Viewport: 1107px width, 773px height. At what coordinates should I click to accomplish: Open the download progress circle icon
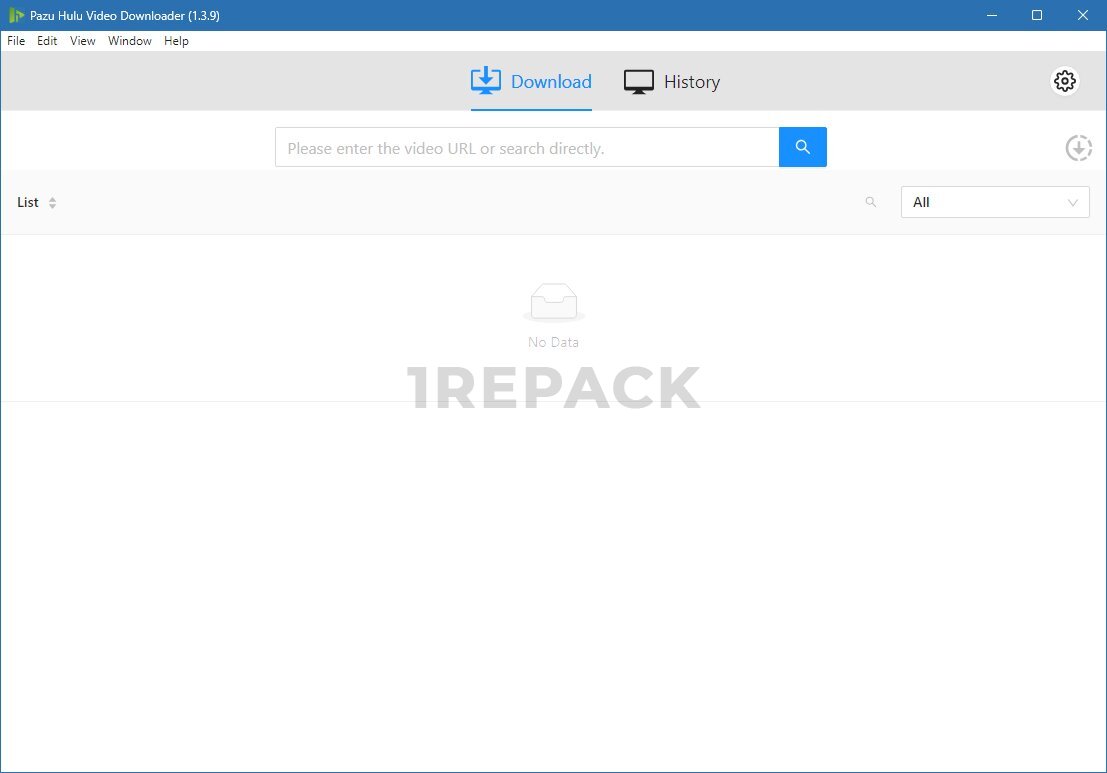click(1078, 148)
